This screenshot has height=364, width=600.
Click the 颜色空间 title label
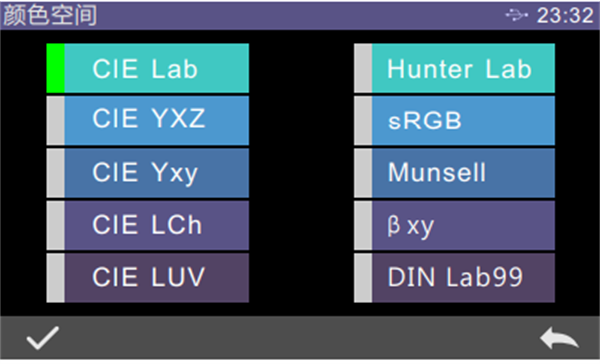tap(50, 16)
